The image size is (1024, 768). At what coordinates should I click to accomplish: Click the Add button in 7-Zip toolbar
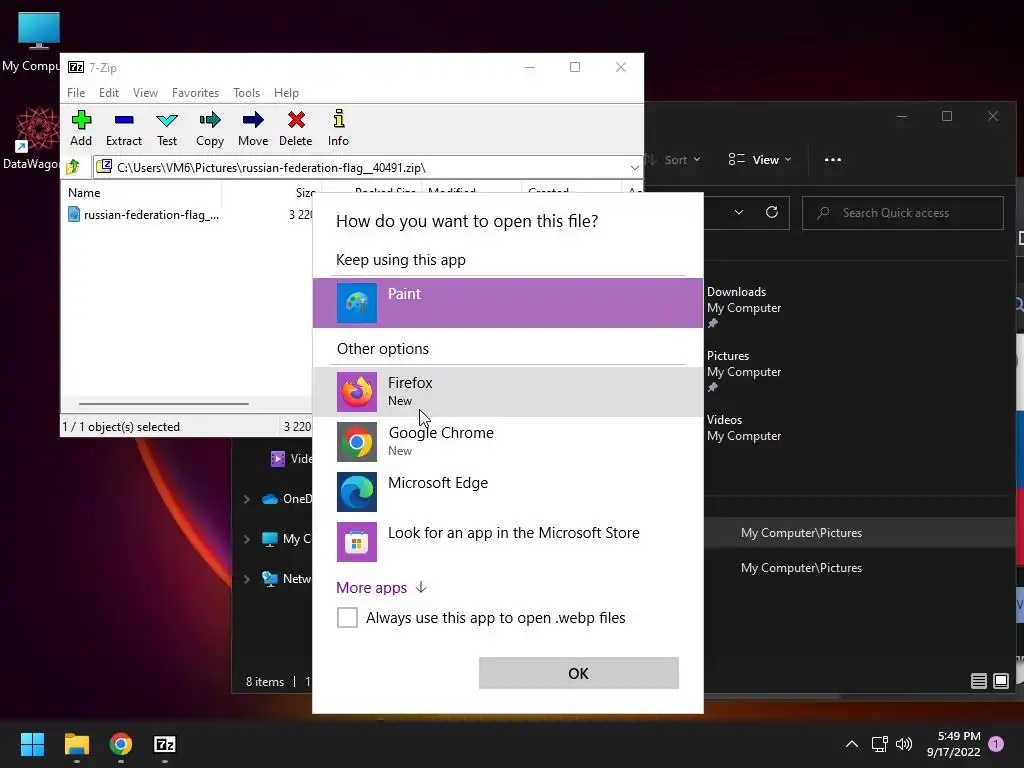(x=81, y=129)
